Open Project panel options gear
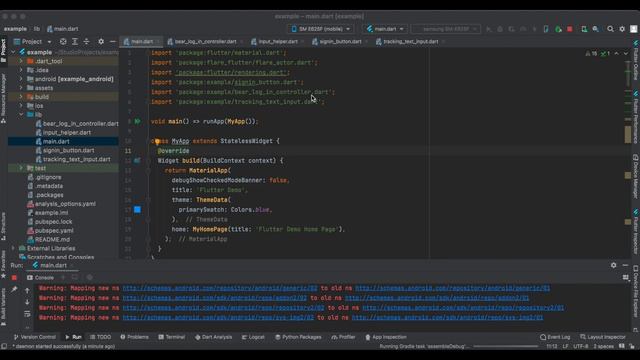This screenshot has height=360, width=640. pos(101,42)
